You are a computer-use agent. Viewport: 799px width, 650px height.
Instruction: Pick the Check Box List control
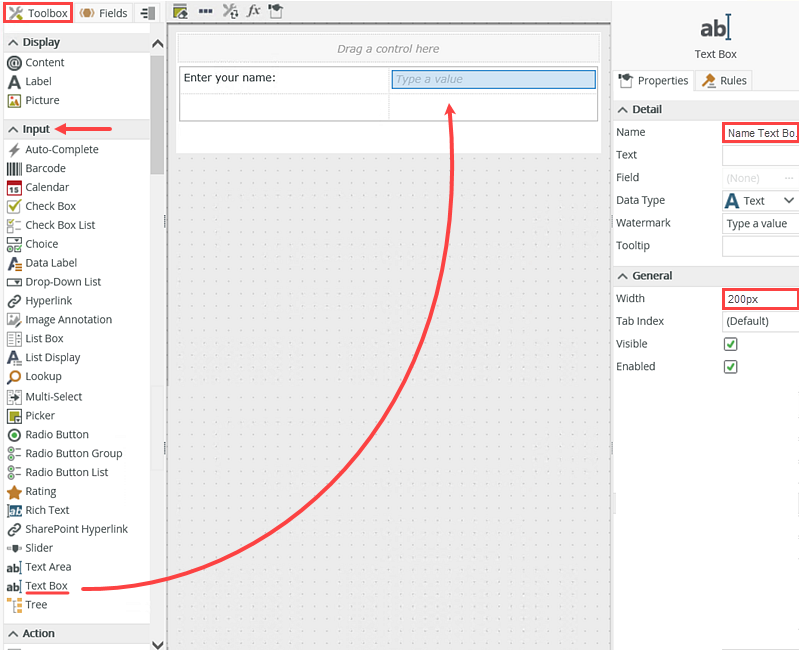[51, 225]
